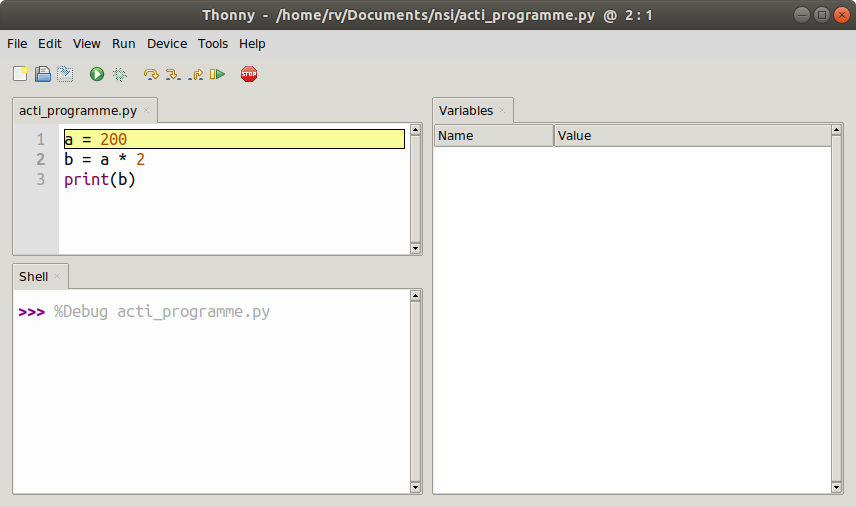The image size is (856, 507).
Task: Click the highlighted line 'a = 200'
Action: (x=234, y=139)
